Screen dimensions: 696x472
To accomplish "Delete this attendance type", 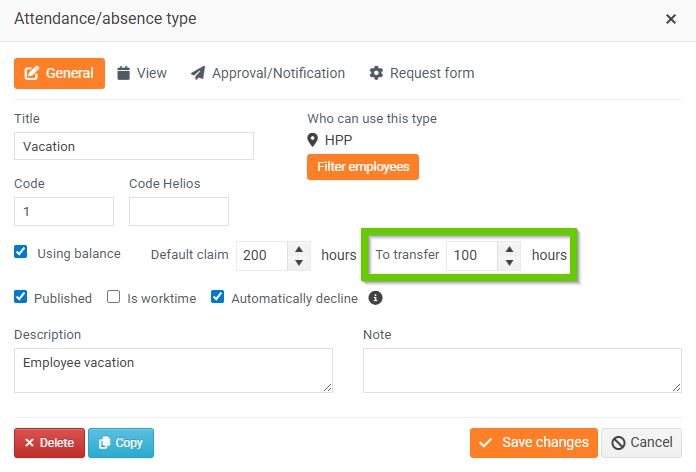I will [49, 442].
